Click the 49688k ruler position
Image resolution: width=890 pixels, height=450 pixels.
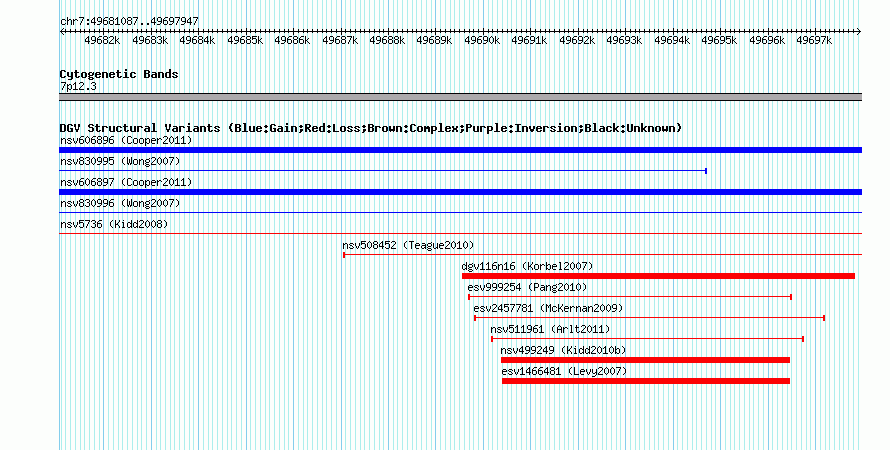pos(387,40)
